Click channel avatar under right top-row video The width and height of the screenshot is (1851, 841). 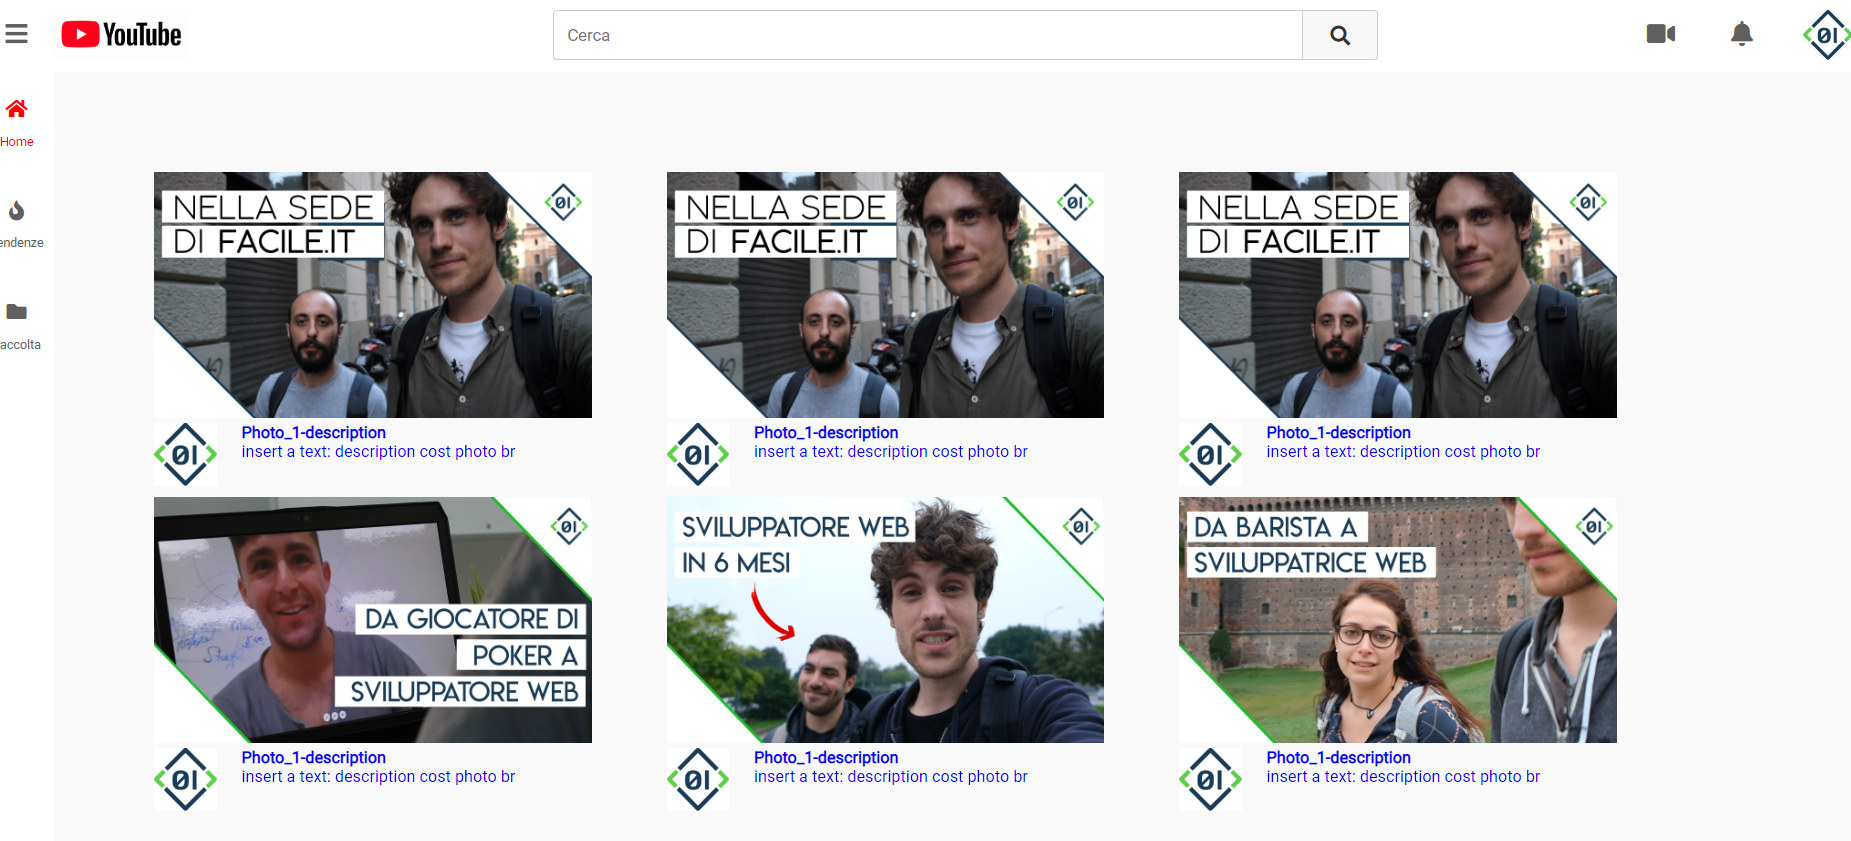1211,455
